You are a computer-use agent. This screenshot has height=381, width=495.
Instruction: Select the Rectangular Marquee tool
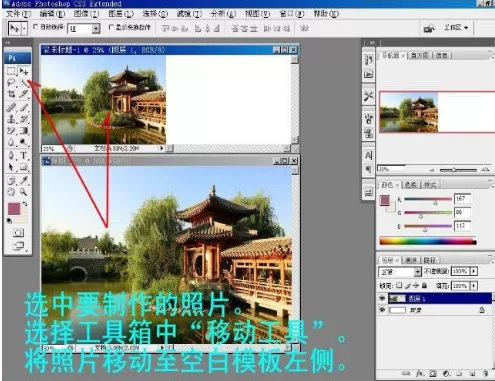tap(11, 71)
